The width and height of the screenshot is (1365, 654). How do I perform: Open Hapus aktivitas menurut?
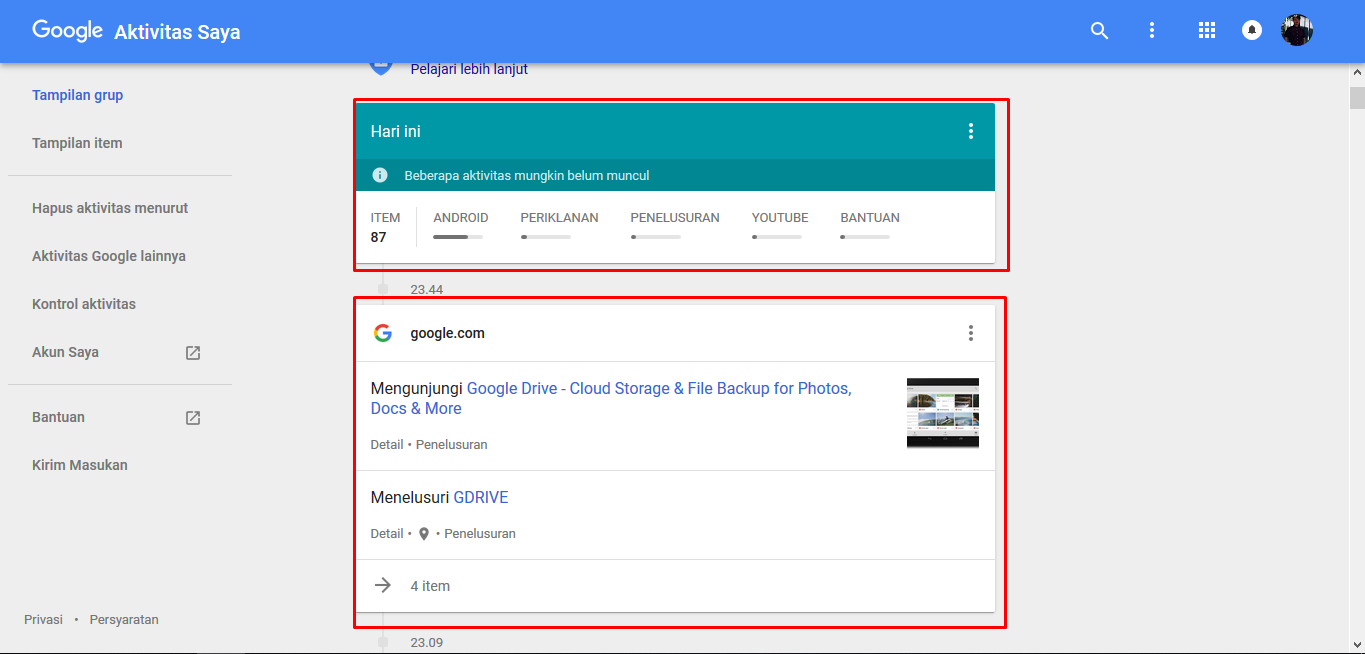[x=110, y=209]
